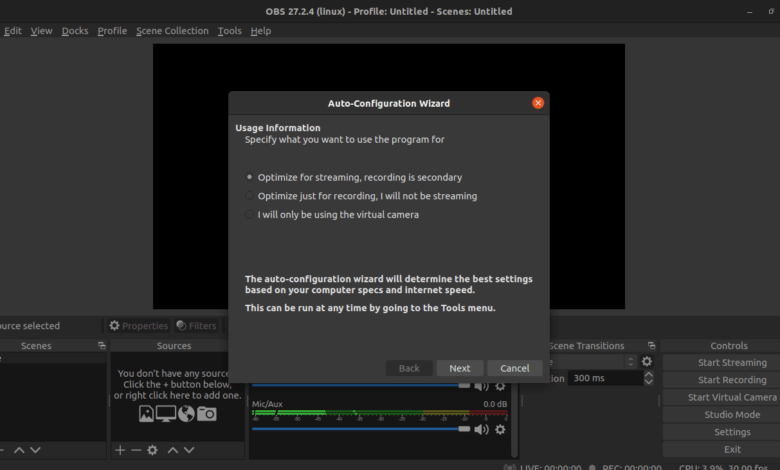Cancel the Auto-Configuration Wizard
The image size is (780, 470).
[x=514, y=368]
